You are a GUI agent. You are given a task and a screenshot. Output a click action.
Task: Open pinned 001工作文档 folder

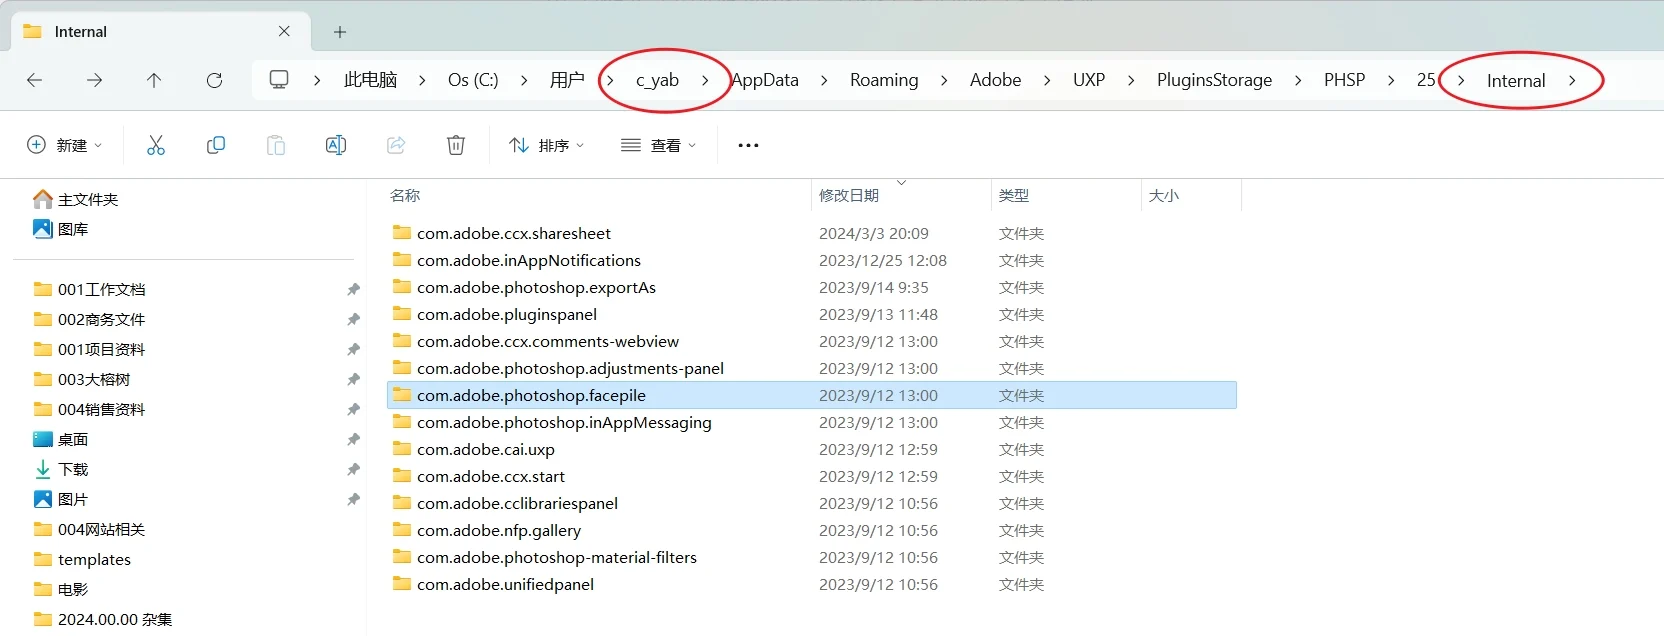point(90,289)
